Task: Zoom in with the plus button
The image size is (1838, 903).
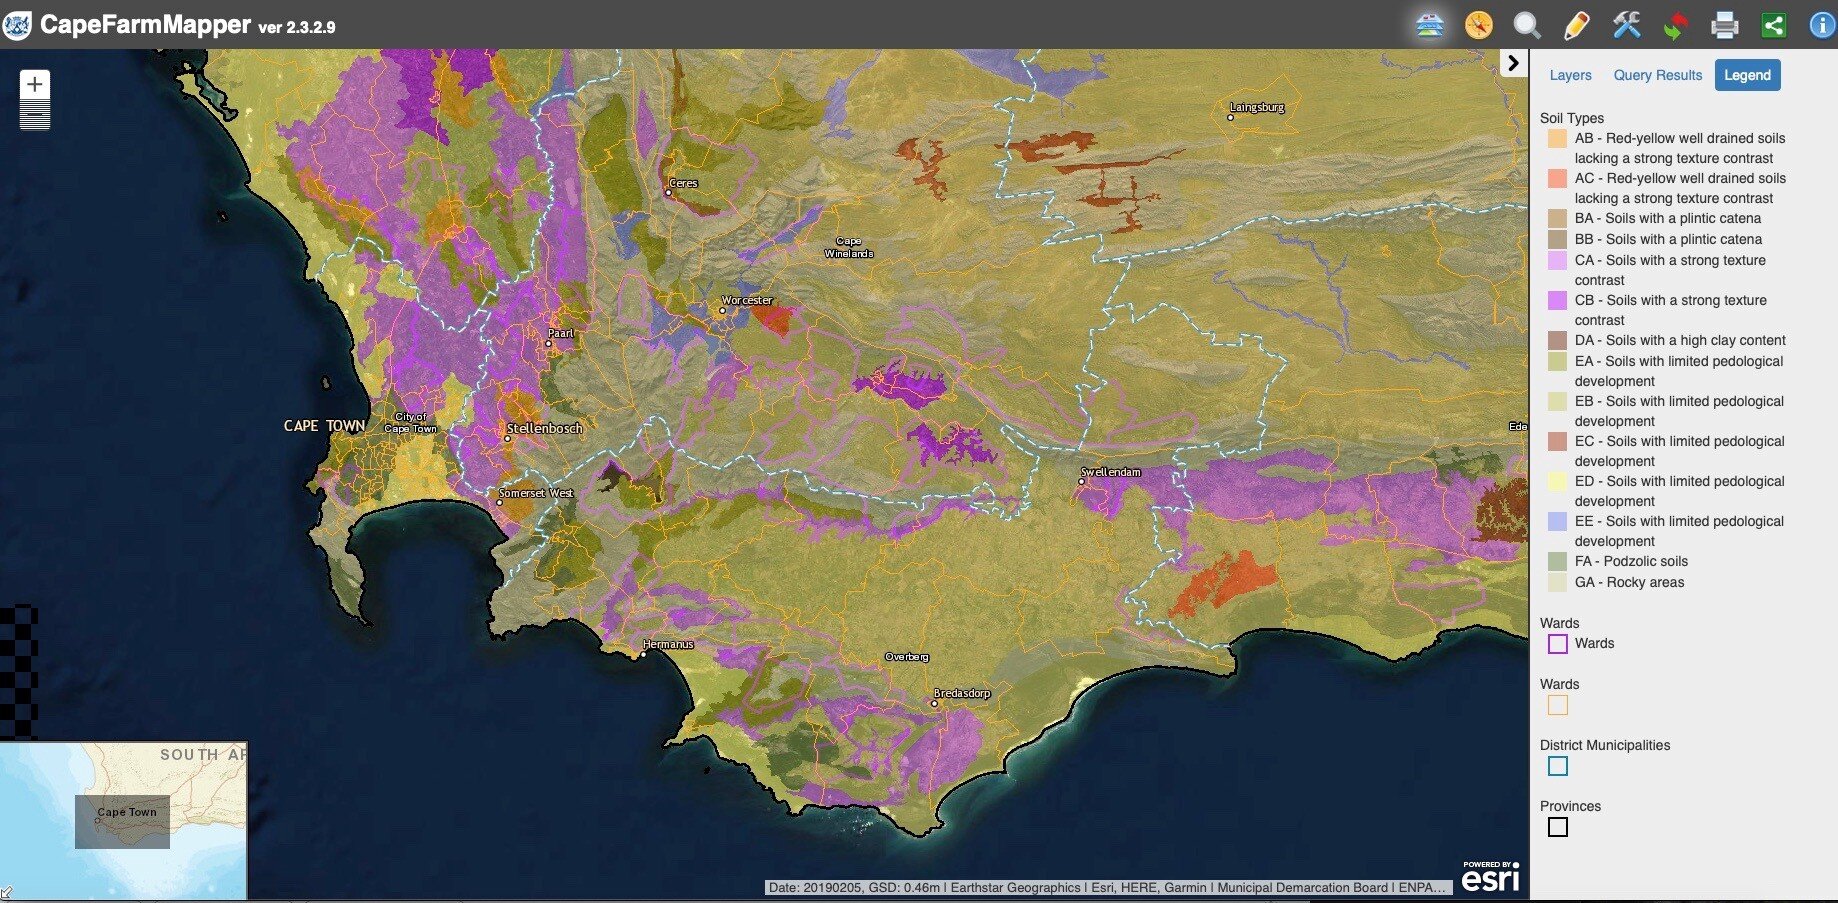Action: [x=35, y=84]
